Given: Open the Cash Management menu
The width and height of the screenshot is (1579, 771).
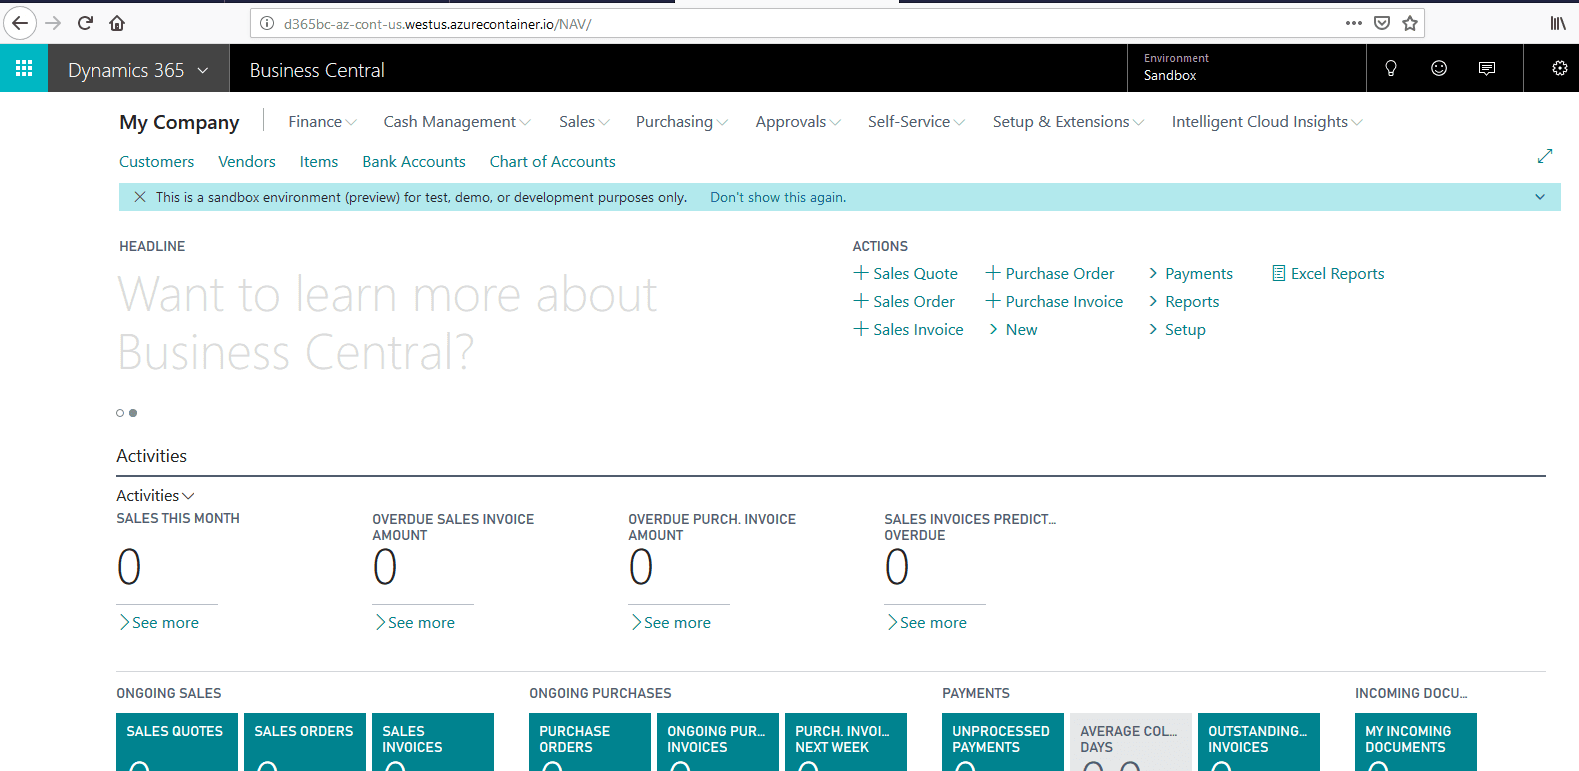Looking at the screenshot, I should (457, 122).
